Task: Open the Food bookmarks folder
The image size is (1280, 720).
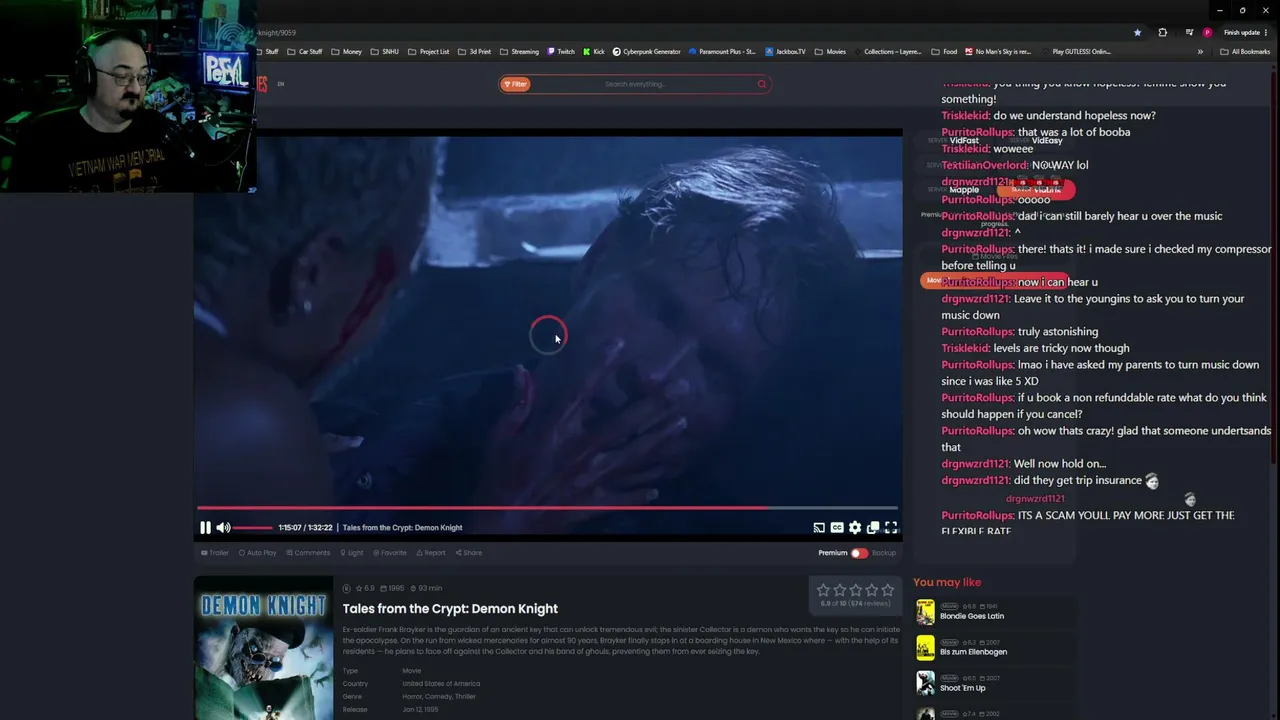Action: (944, 52)
